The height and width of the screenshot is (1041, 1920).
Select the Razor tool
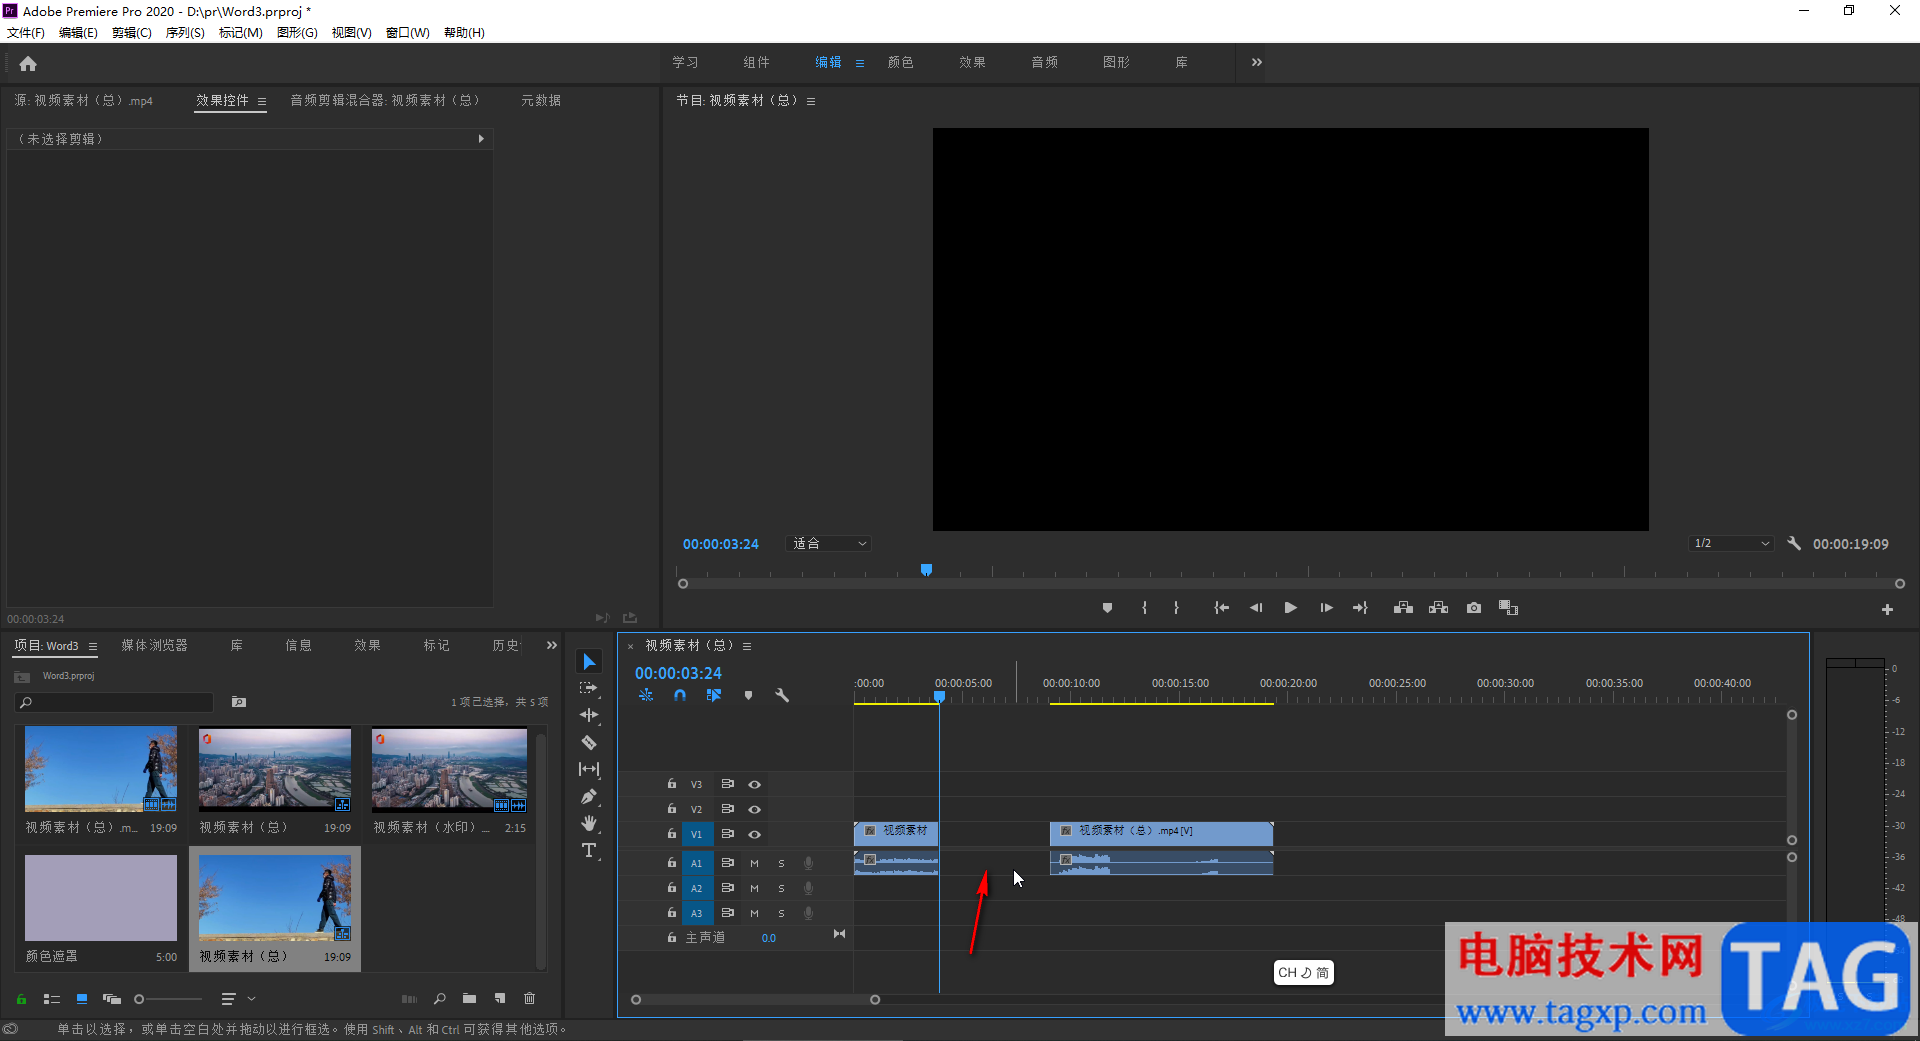coord(589,742)
